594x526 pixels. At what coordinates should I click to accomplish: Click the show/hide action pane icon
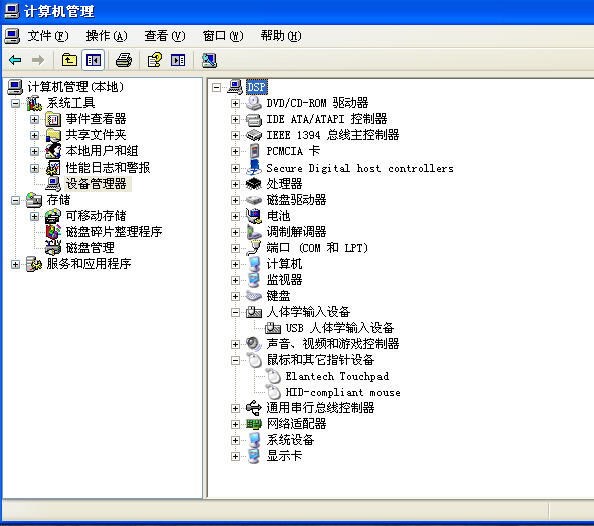178,60
